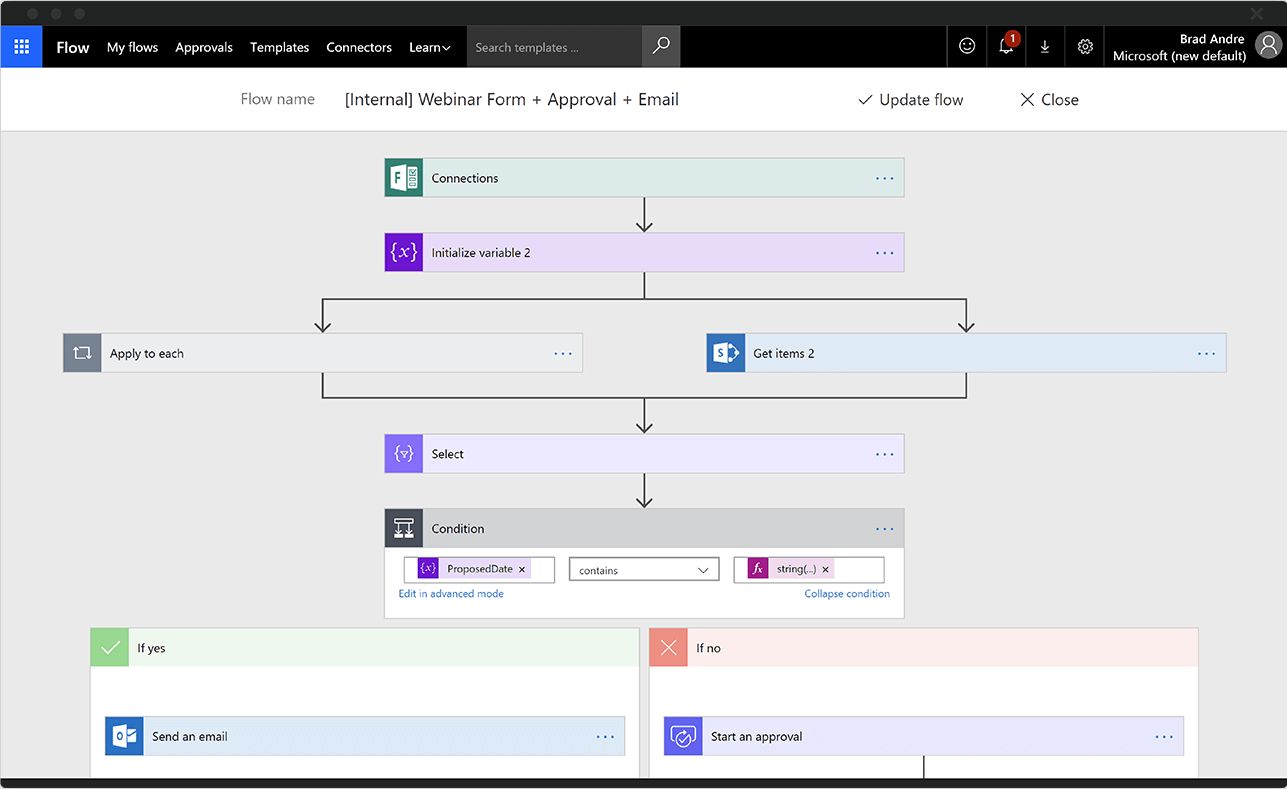Click the Outlook icon on Send an email
This screenshot has width=1287, height=789.
coord(125,736)
